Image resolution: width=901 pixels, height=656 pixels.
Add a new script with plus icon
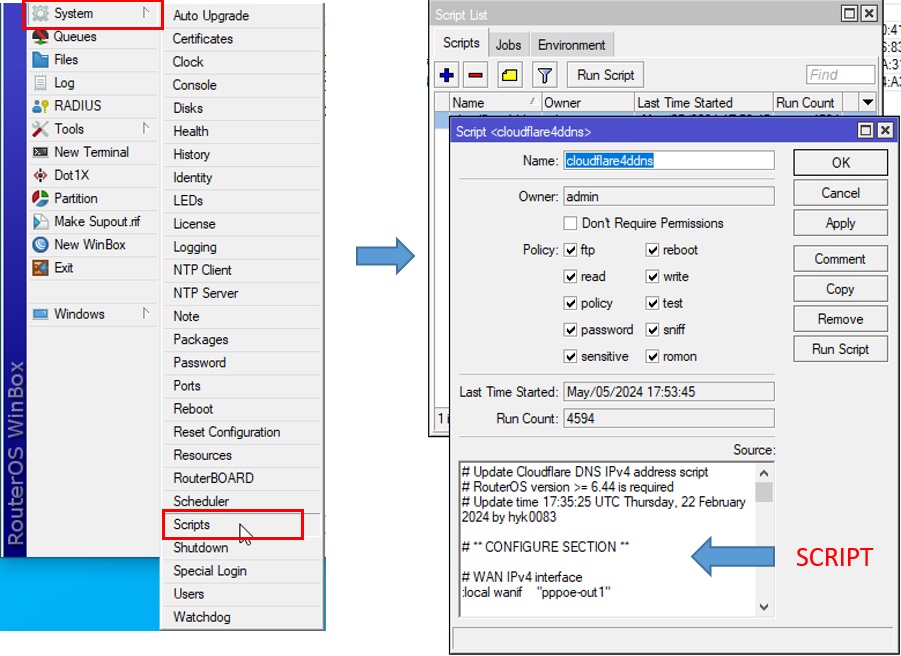click(x=446, y=75)
